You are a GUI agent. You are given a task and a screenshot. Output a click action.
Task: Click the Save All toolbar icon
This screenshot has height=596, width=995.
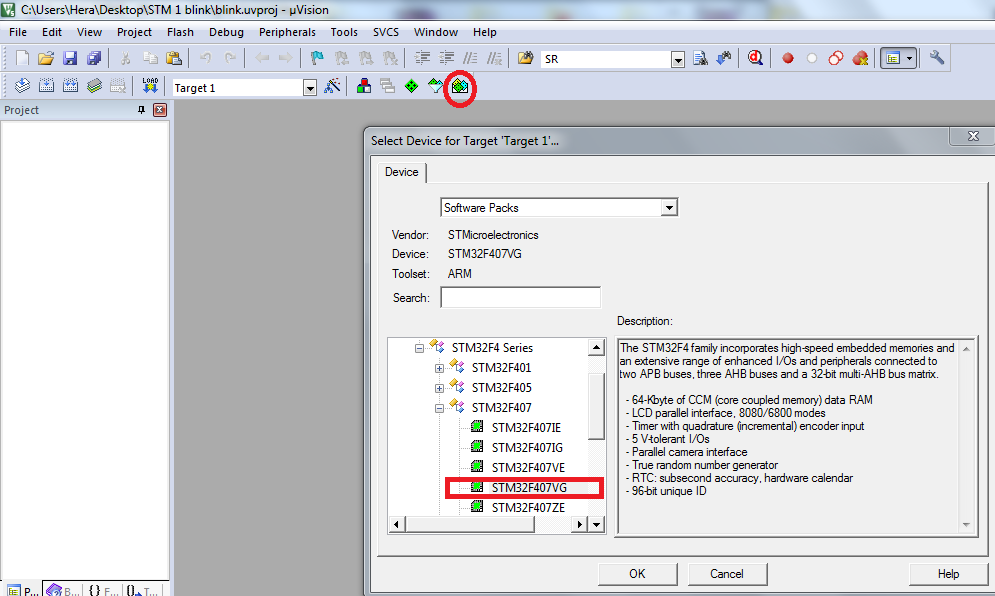[94, 58]
